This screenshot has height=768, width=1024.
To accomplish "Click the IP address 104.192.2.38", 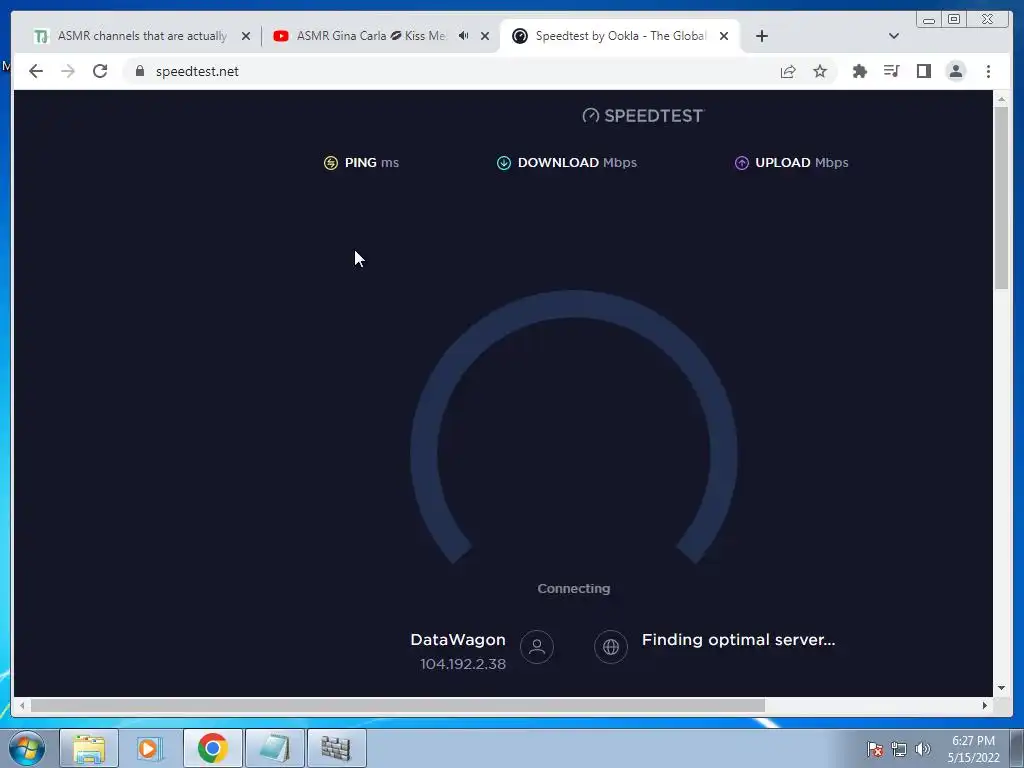I will click(x=462, y=664).
